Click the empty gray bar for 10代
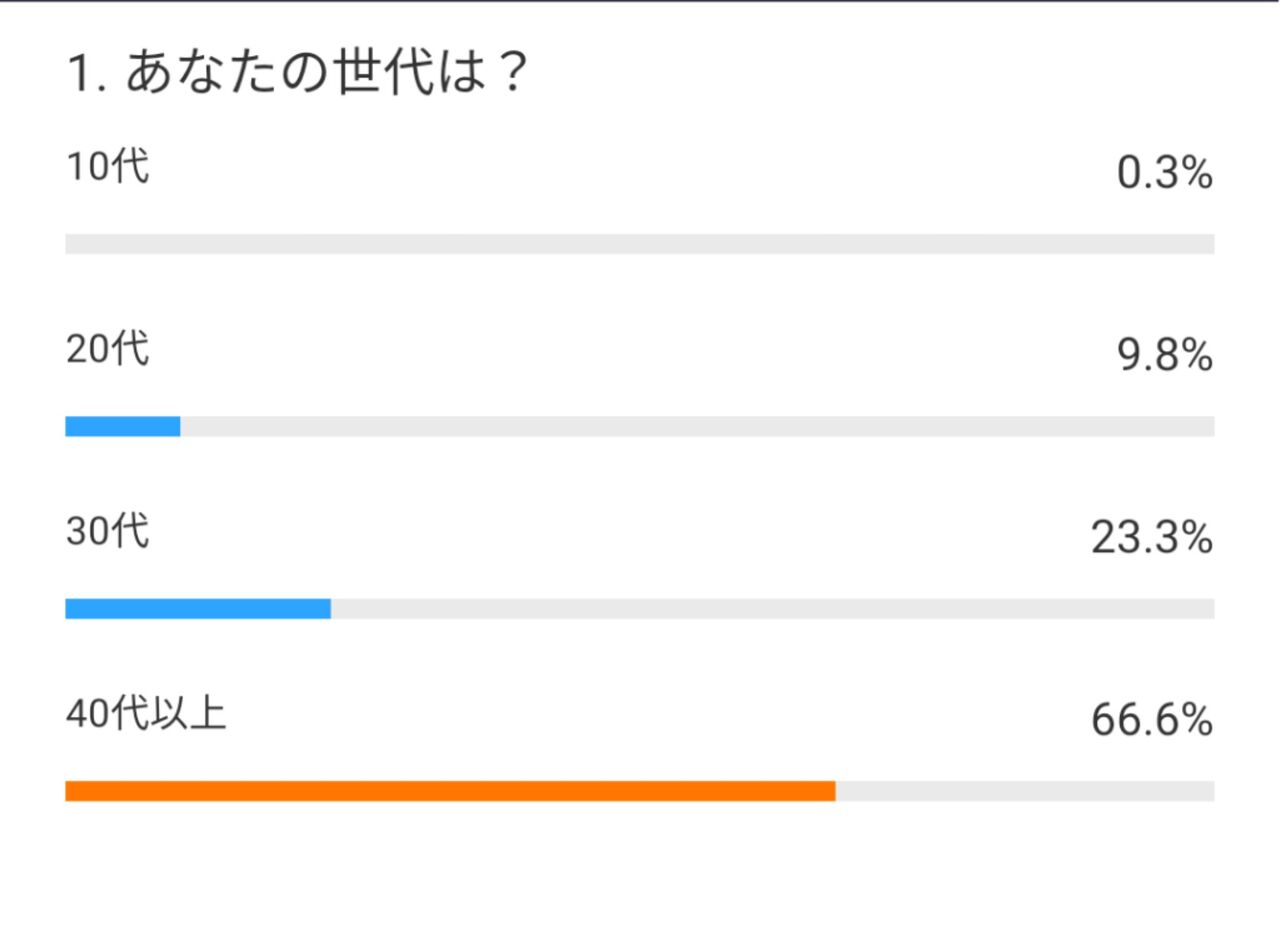This screenshot has height=949, width=1280. (640, 244)
